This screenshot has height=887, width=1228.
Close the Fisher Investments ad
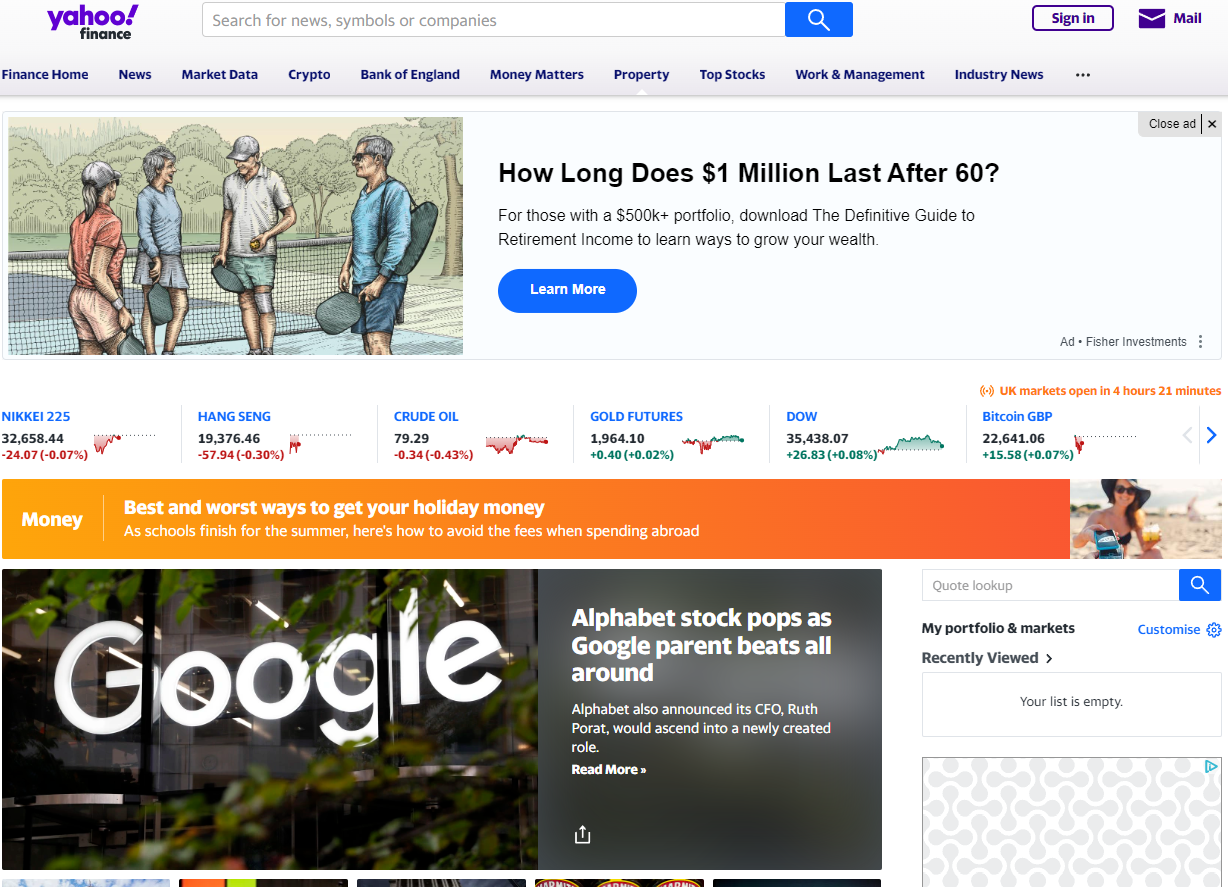pos(1212,124)
